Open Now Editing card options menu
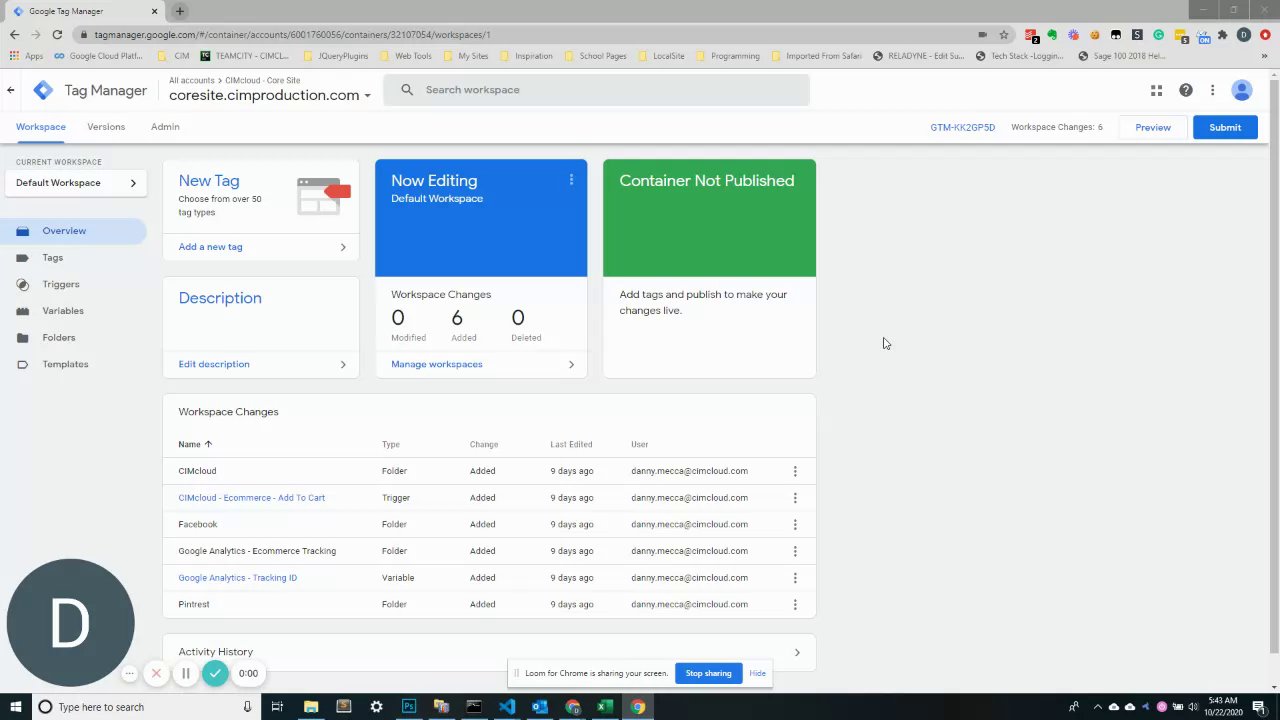The height and width of the screenshot is (720, 1280). tap(571, 180)
